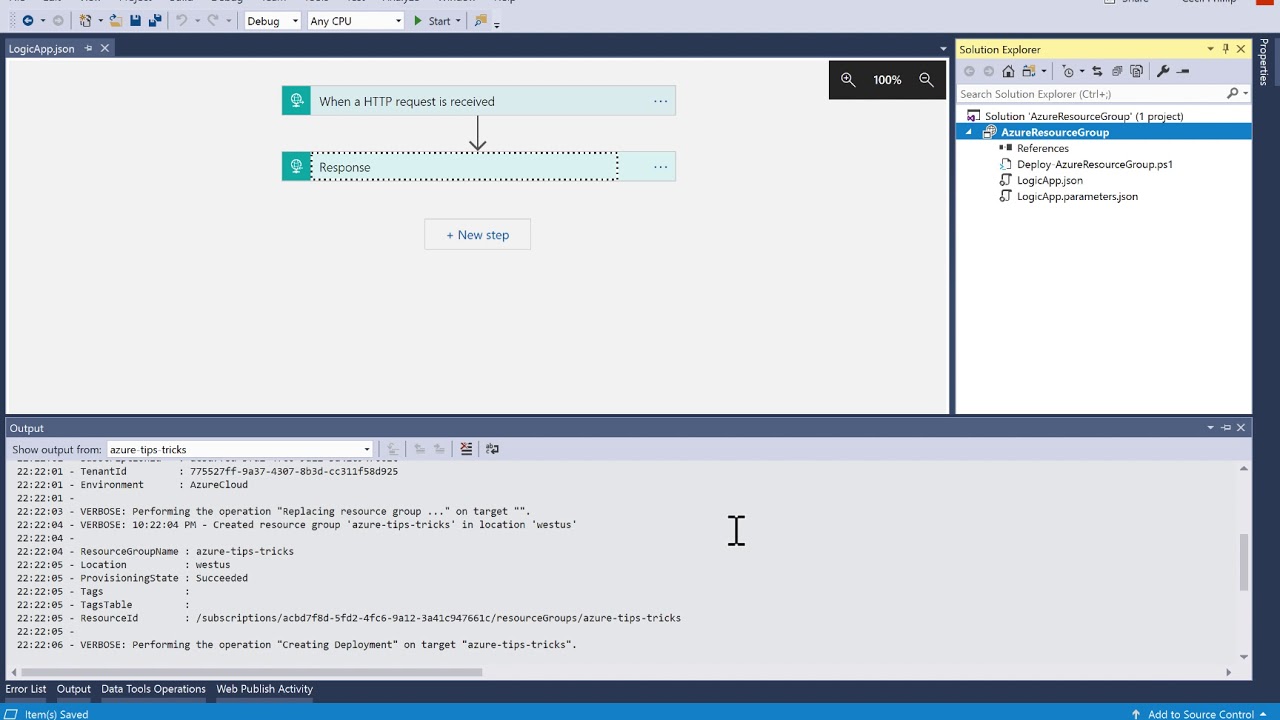
Task: Switch to the Output bottom tab
Action: tap(73, 689)
